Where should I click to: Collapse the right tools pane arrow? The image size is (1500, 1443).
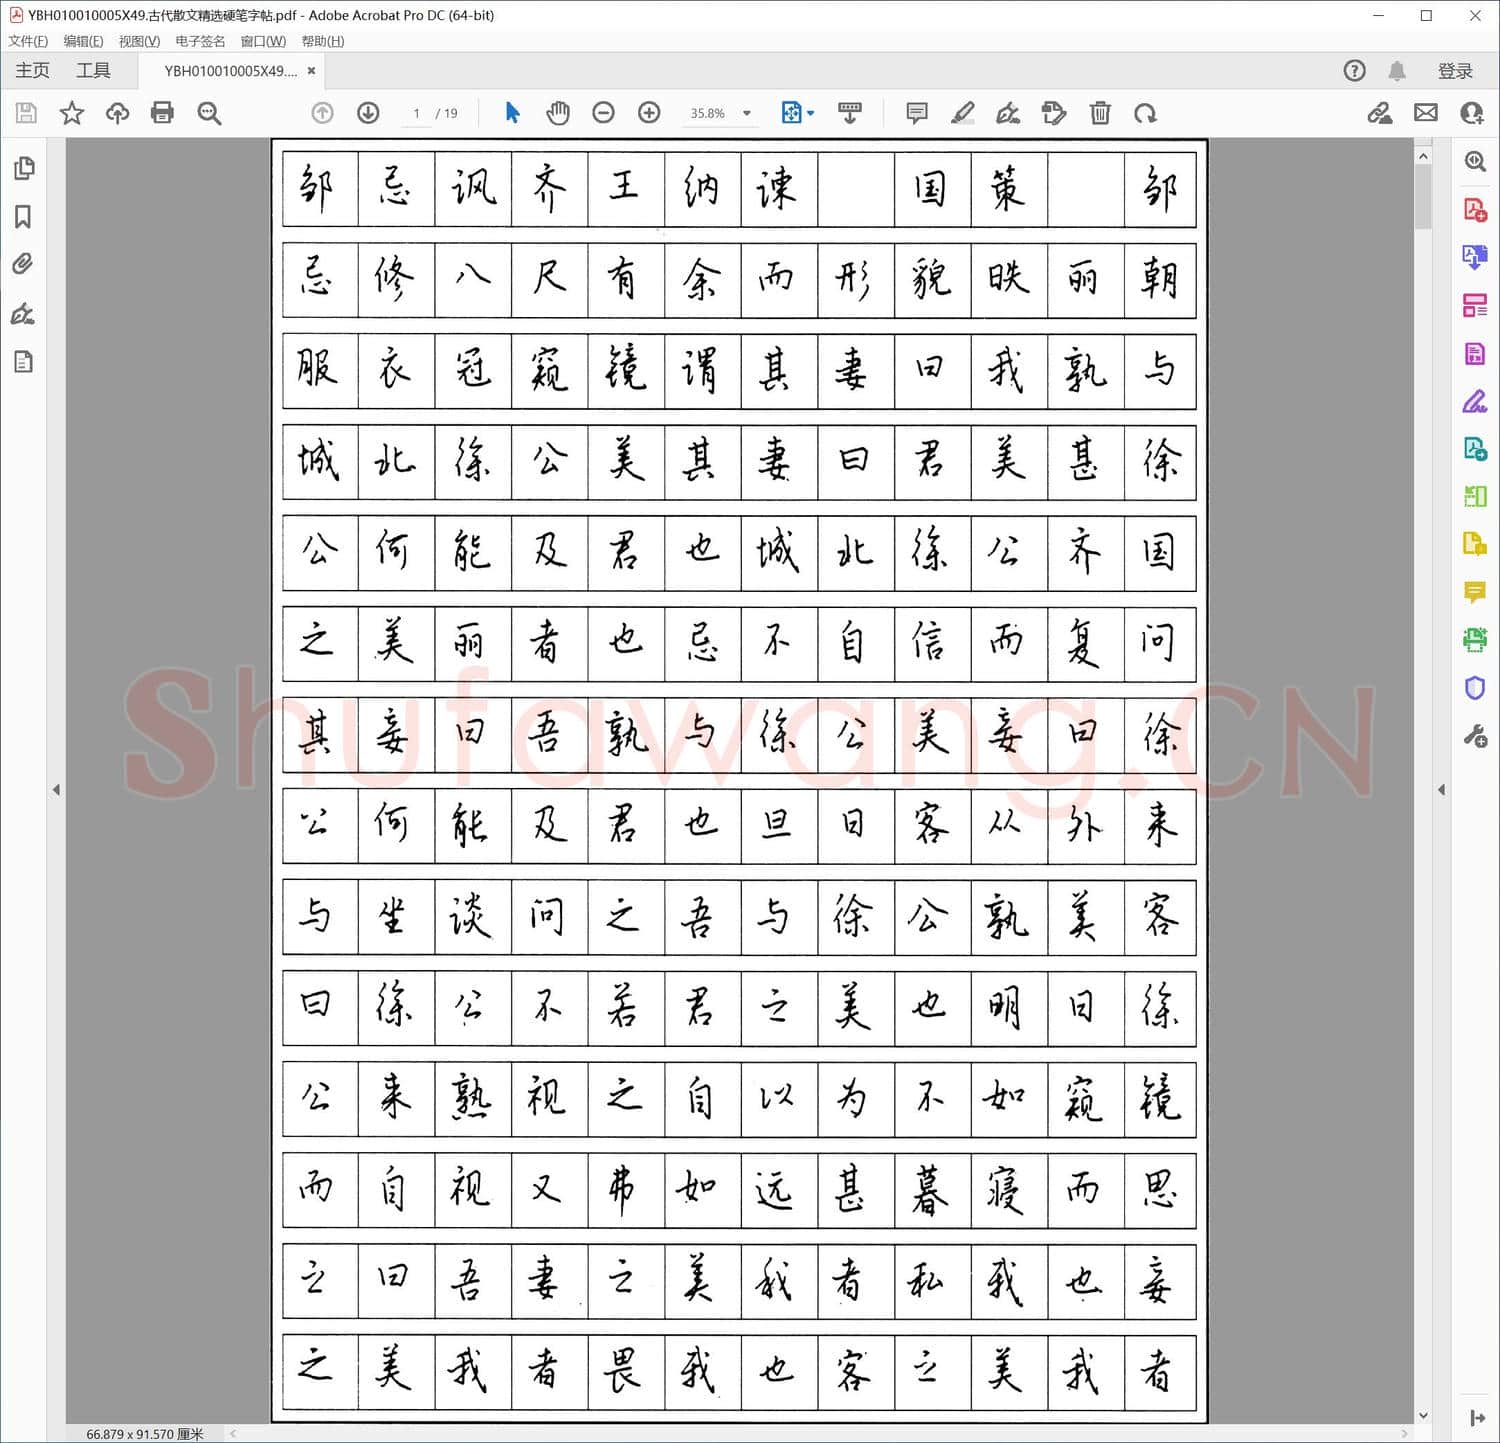point(1441,789)
